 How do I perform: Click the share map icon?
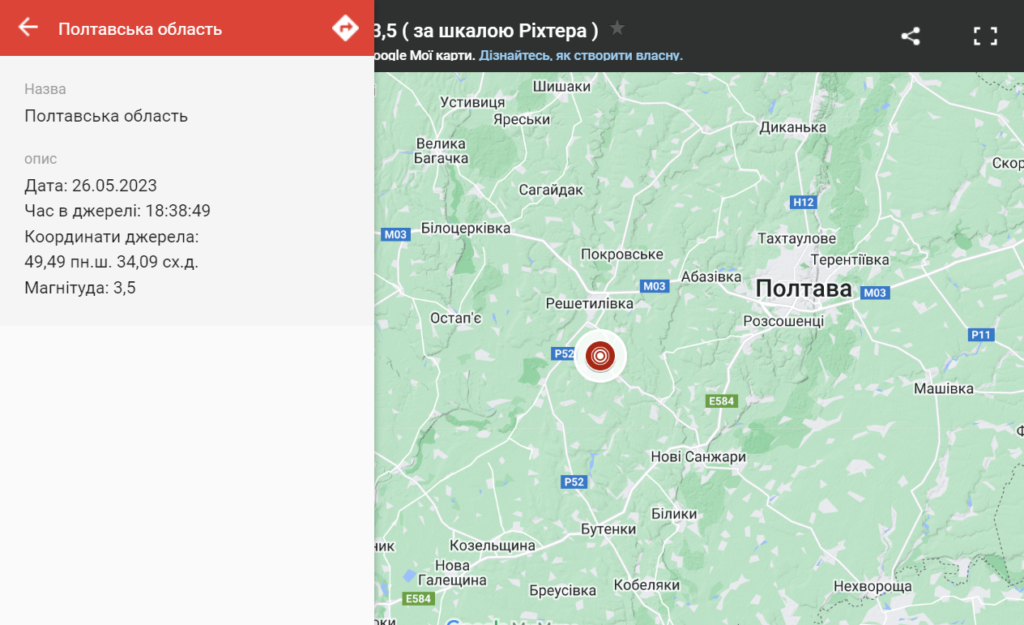(910, 36)
